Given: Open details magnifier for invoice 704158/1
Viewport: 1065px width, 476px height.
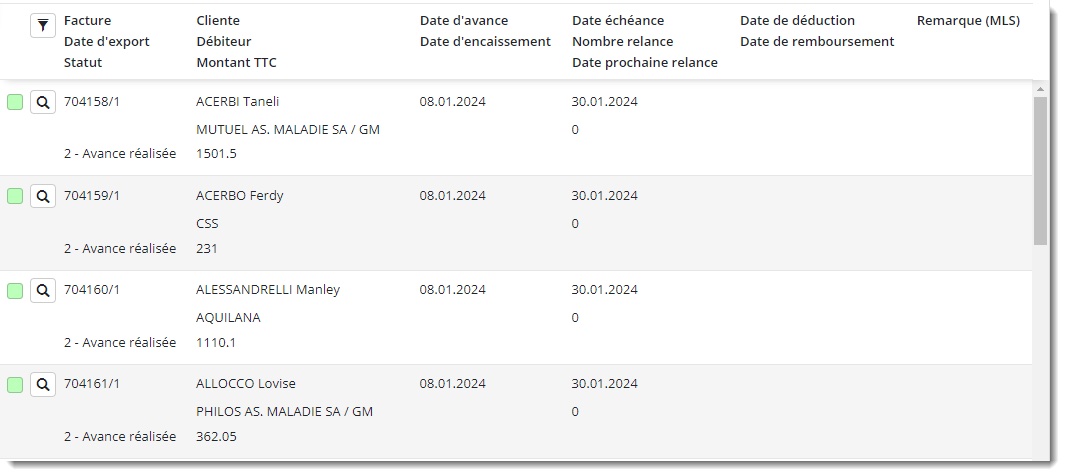Looking at the screenshot, I should 43,102.
